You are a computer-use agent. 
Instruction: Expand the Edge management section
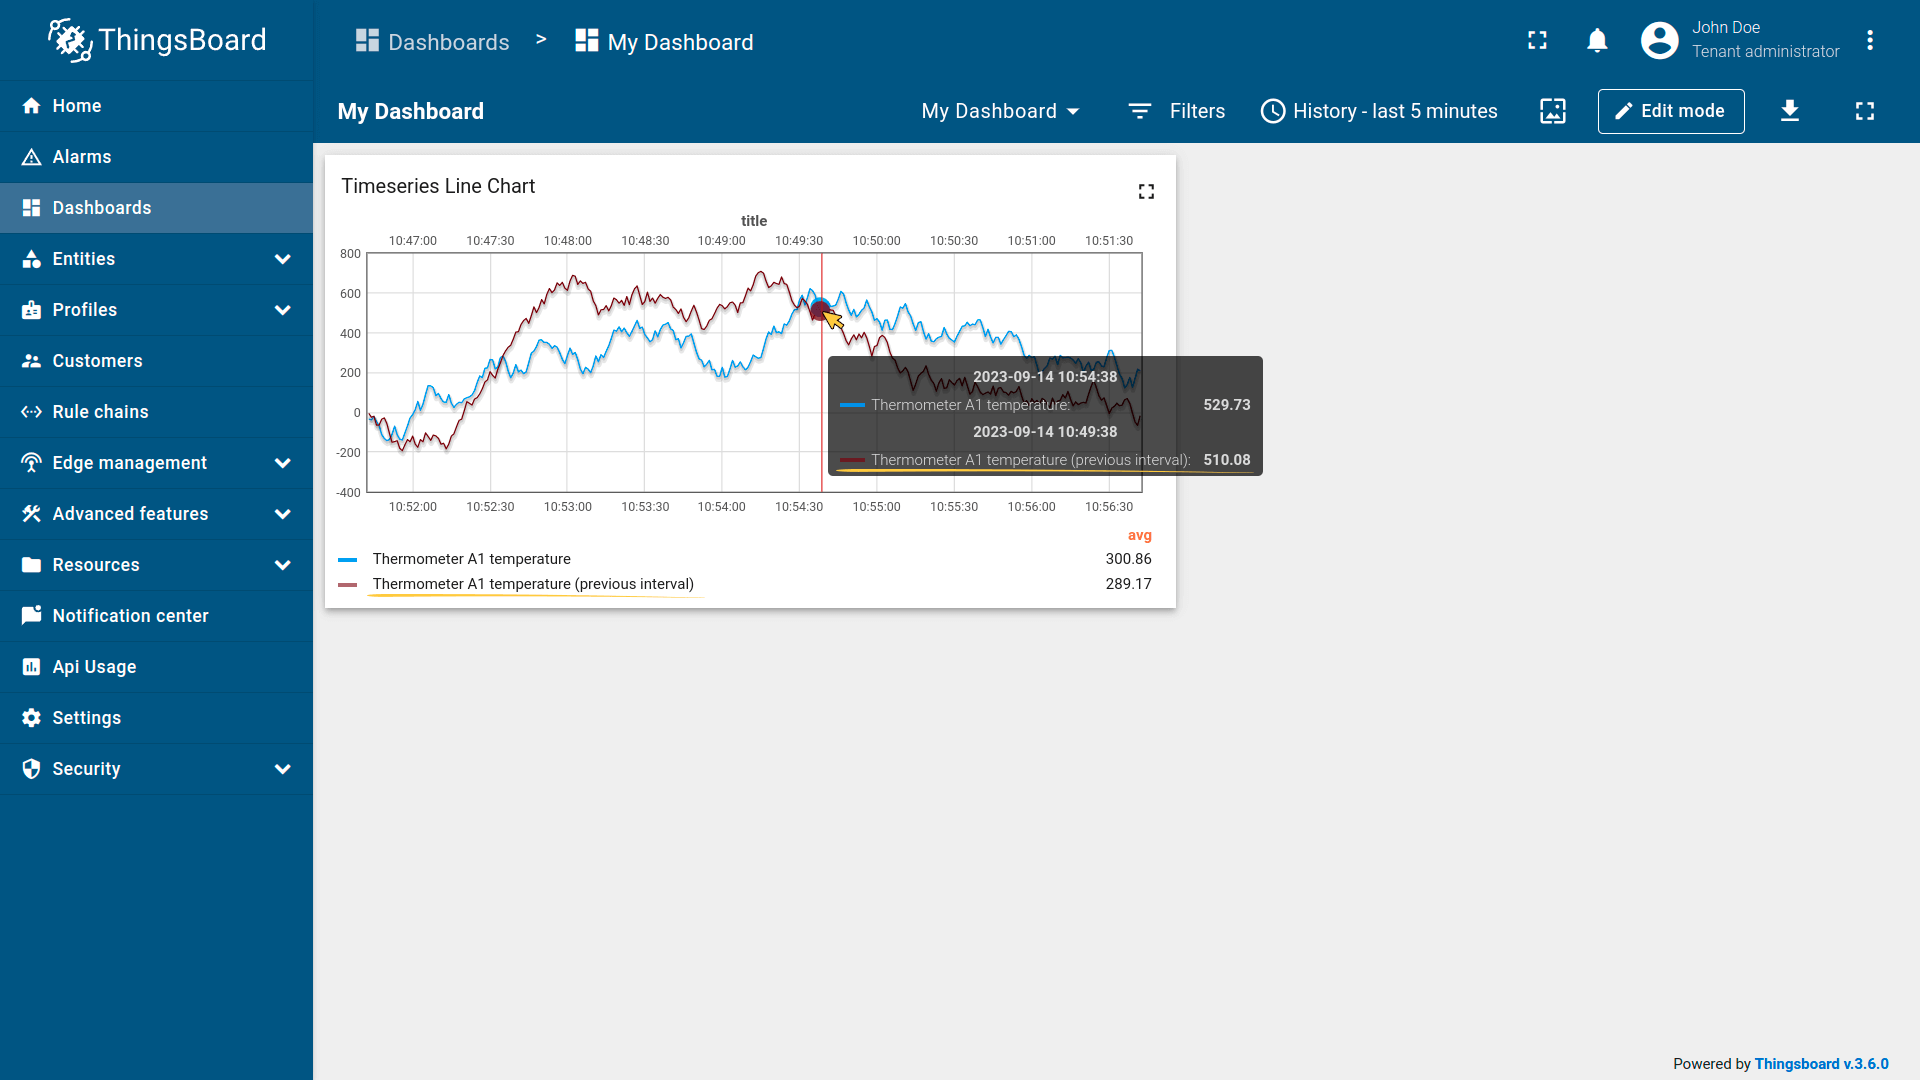click(x=282, y=463)
